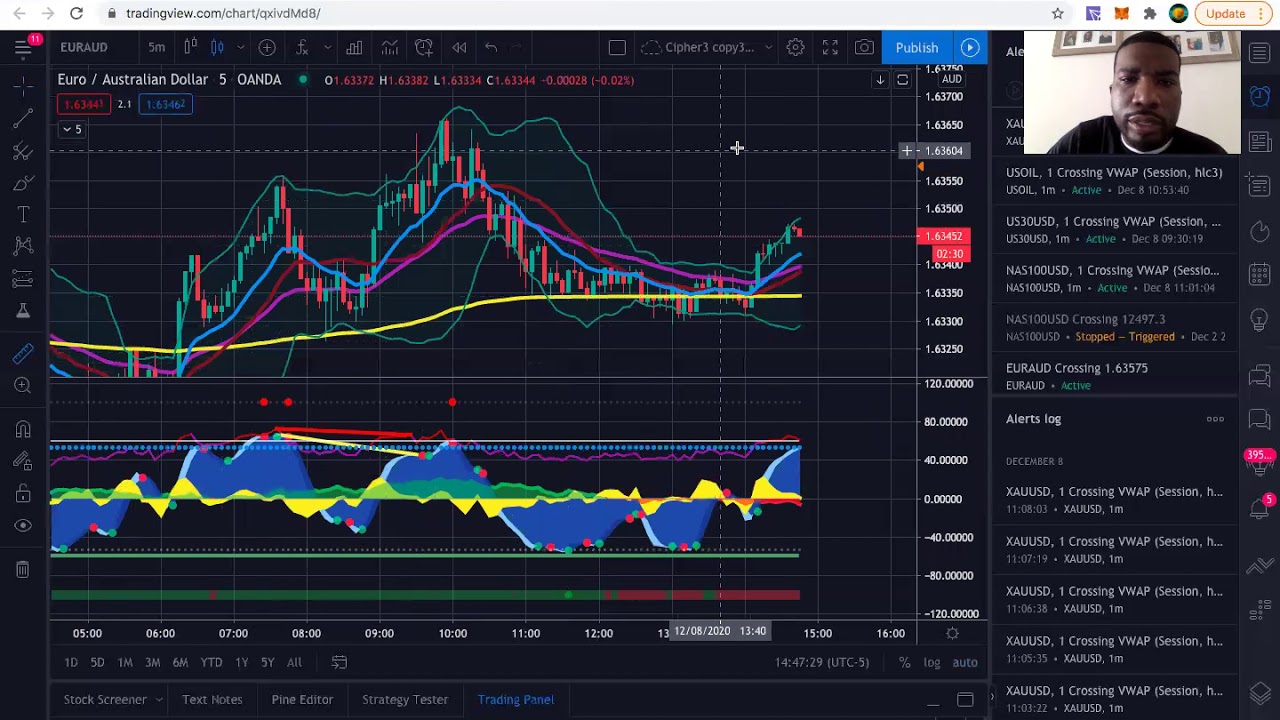Select the text annotation tool

coord(22,215)
